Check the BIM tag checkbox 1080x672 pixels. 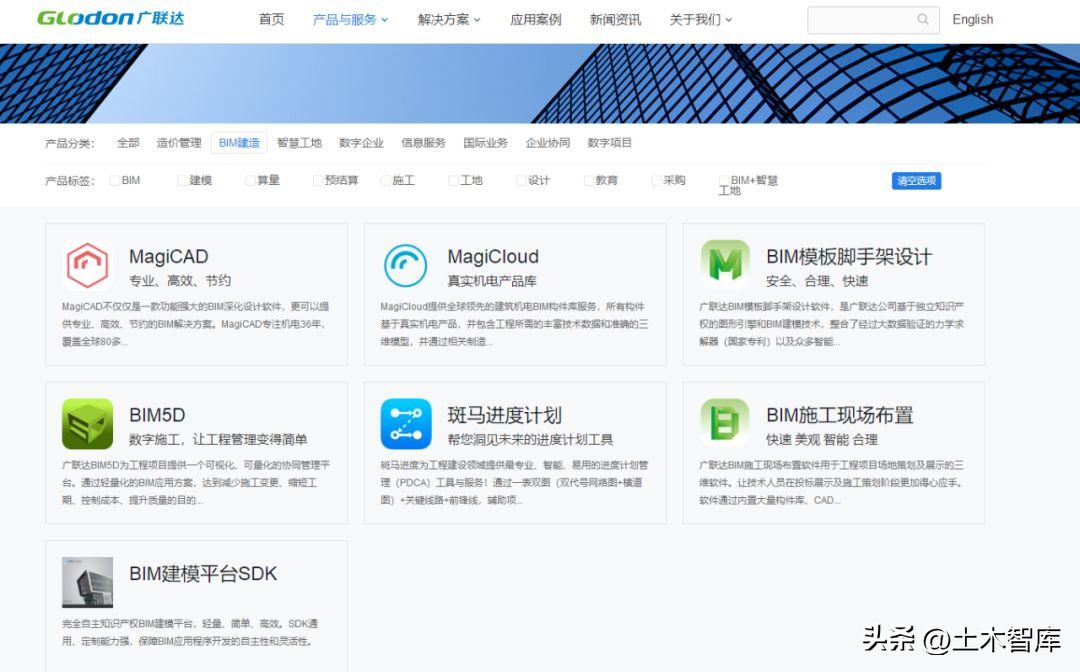click(x=115, y=181)
